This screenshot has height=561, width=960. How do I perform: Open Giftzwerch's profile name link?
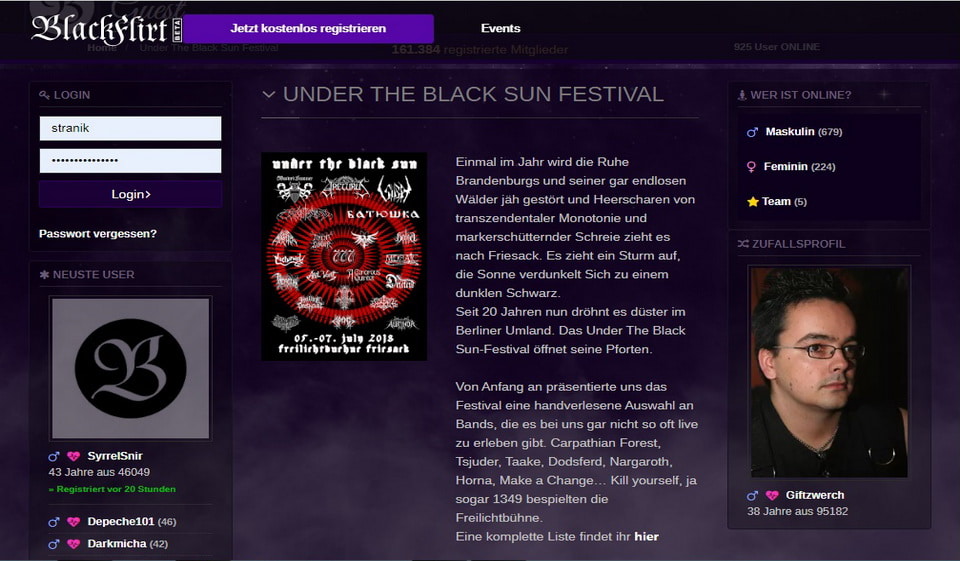point(815,495)
